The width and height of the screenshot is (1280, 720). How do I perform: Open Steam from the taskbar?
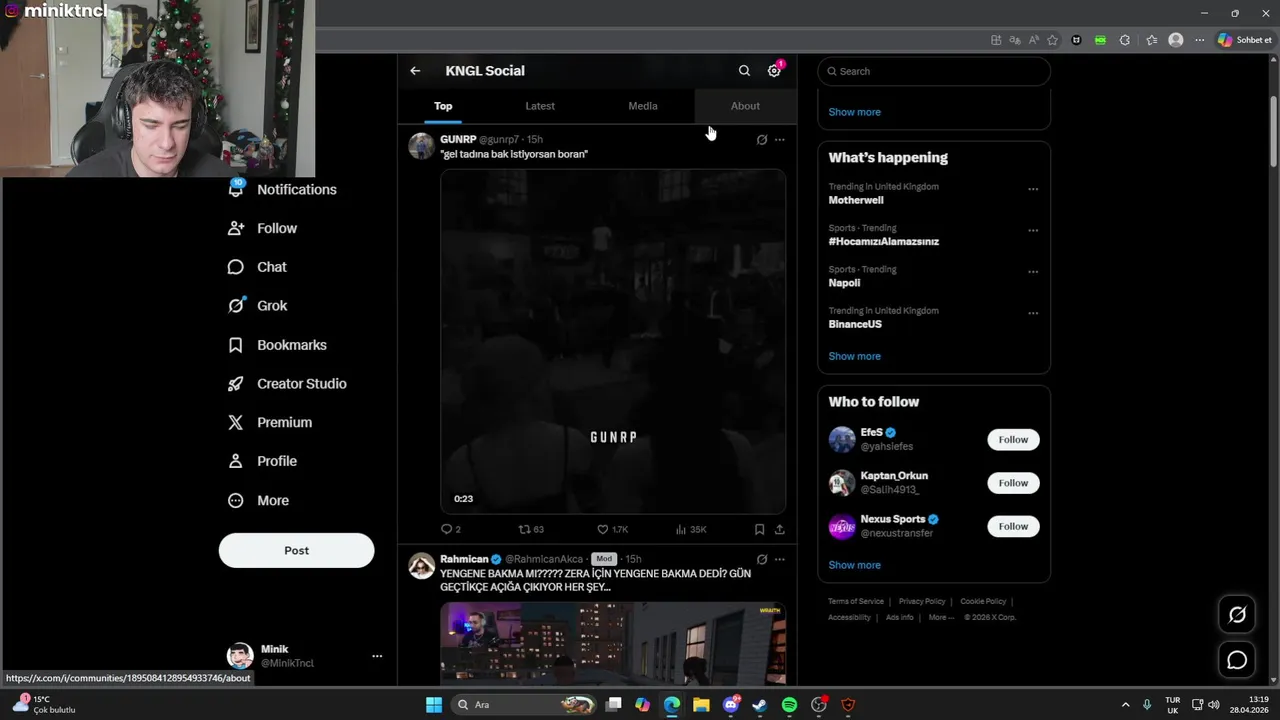(x=760, y=705)
